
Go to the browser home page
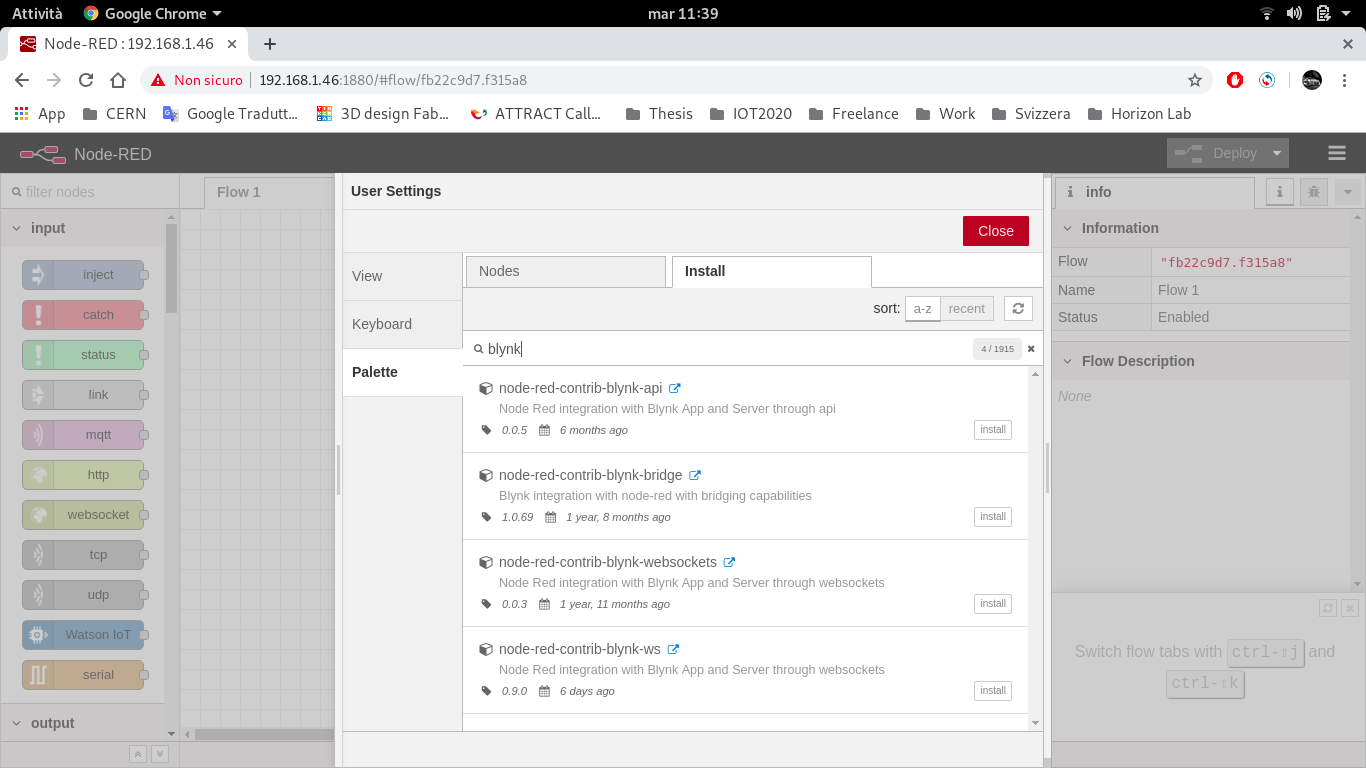(x=118, y=80)
